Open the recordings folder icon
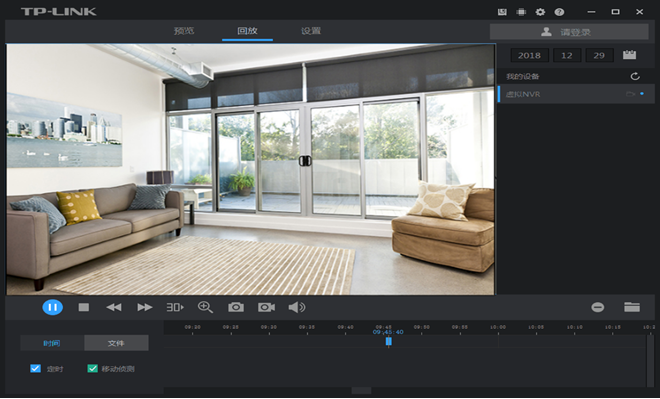The image size is (660, 399). pos(632,307)
